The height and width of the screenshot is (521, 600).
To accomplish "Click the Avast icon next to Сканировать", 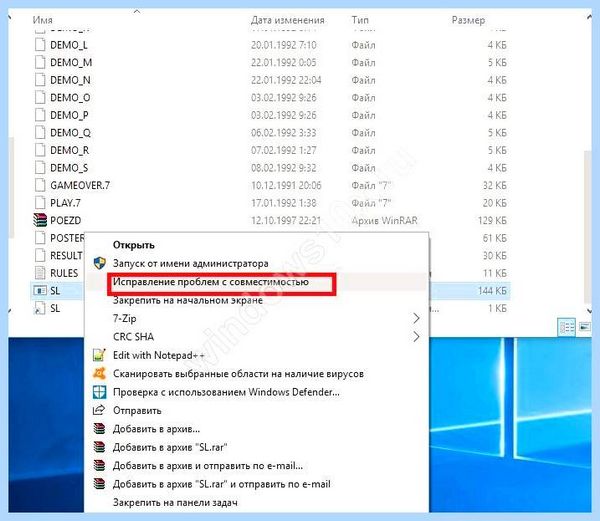I will point(99,373).
